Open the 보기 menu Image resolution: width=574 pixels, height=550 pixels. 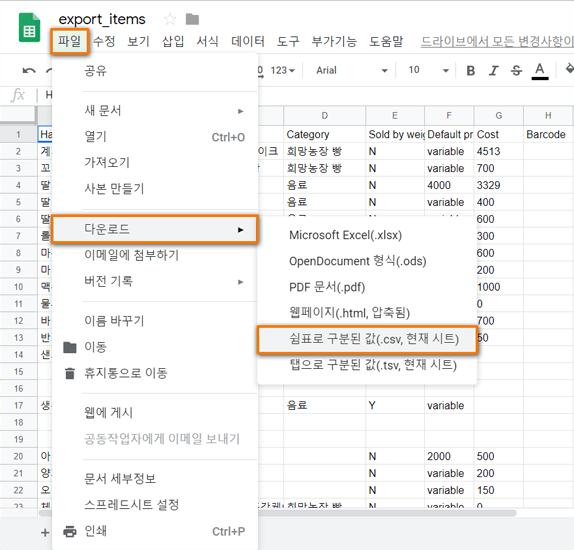[138, 41]
